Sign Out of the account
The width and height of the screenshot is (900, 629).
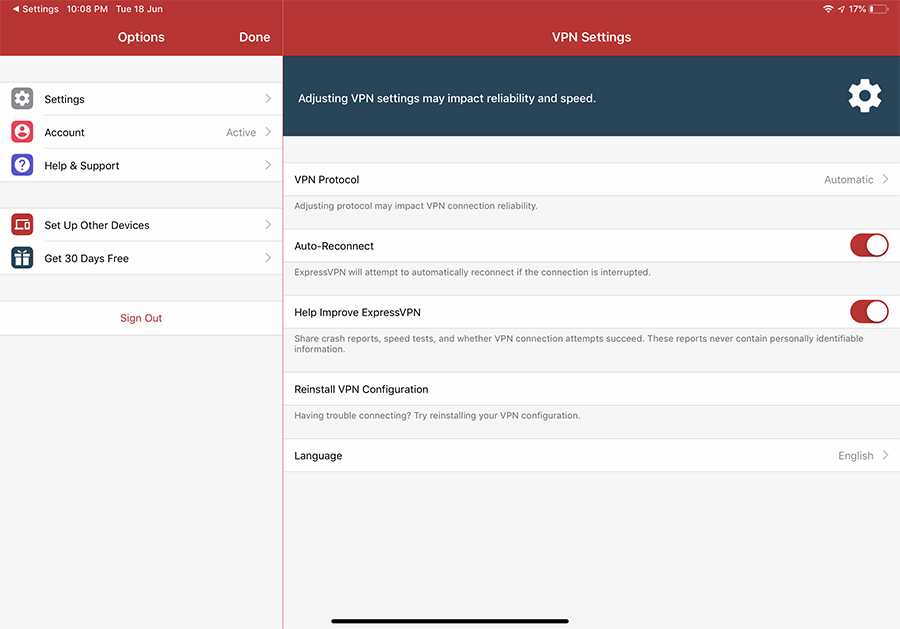coord(141,318)
